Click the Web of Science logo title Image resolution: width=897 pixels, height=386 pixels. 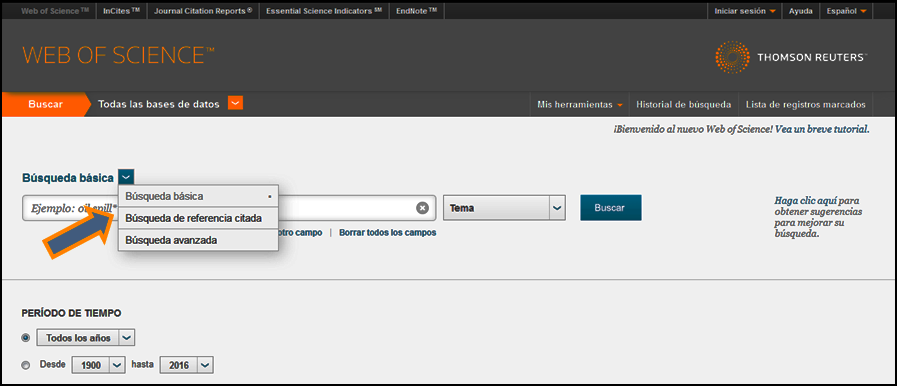pyautogui.click(x=118, y=55)
